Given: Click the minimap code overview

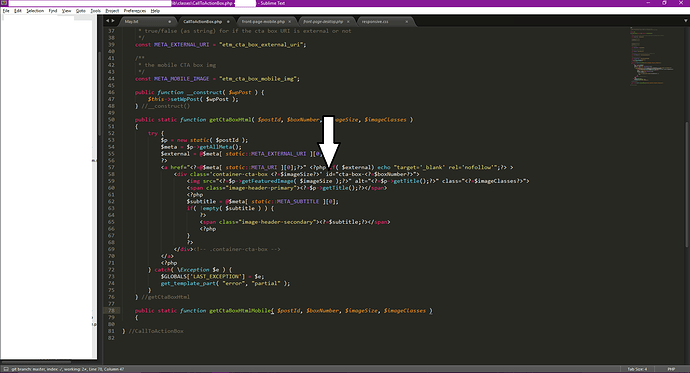Looking at the screenshot, I should (653, 56).
